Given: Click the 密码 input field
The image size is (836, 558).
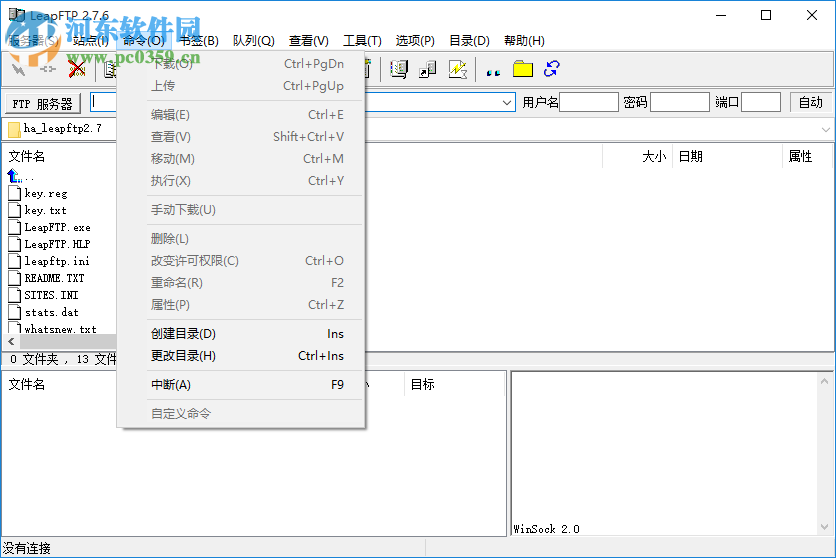Looking at the screenshot, I should coord(680,102).
